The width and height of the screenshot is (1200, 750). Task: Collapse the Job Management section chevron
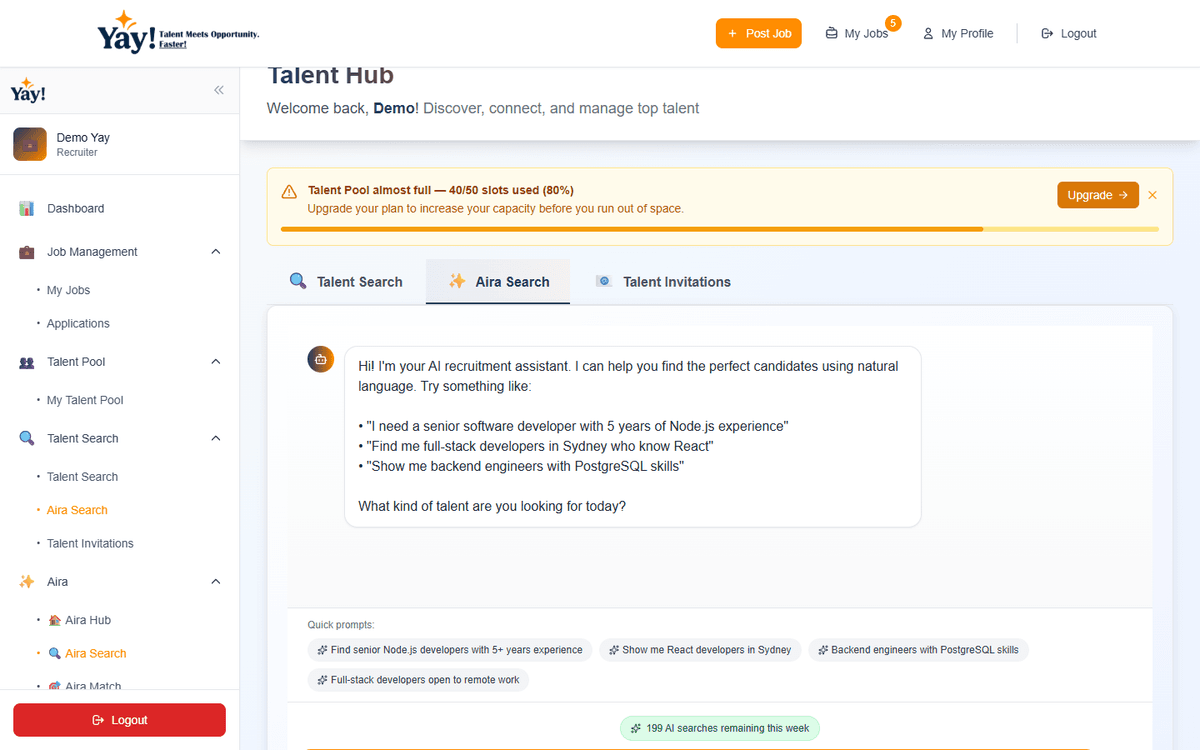(x=215, y=251)
